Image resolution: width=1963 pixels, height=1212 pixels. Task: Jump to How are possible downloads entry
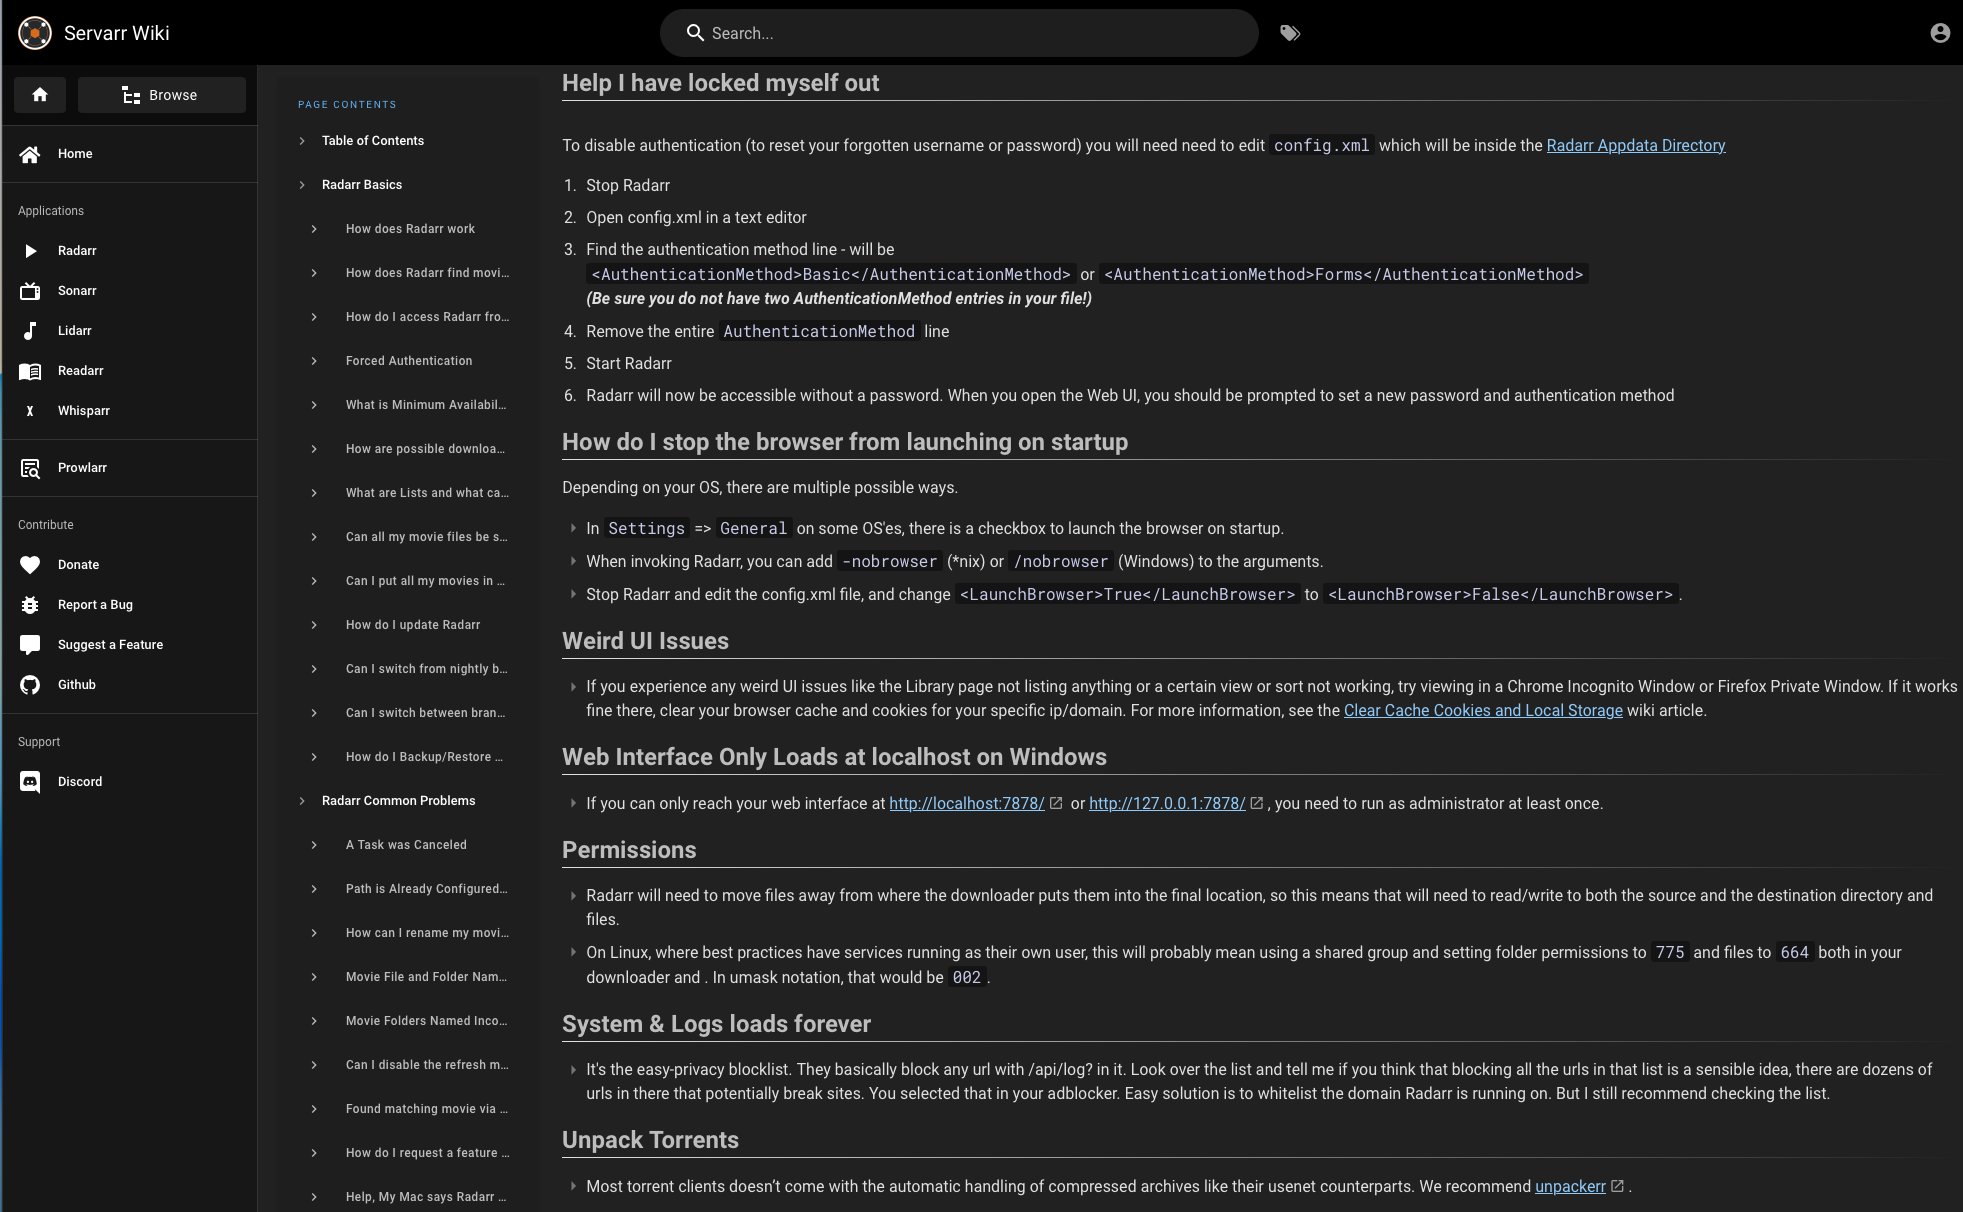tap(425, 449)
